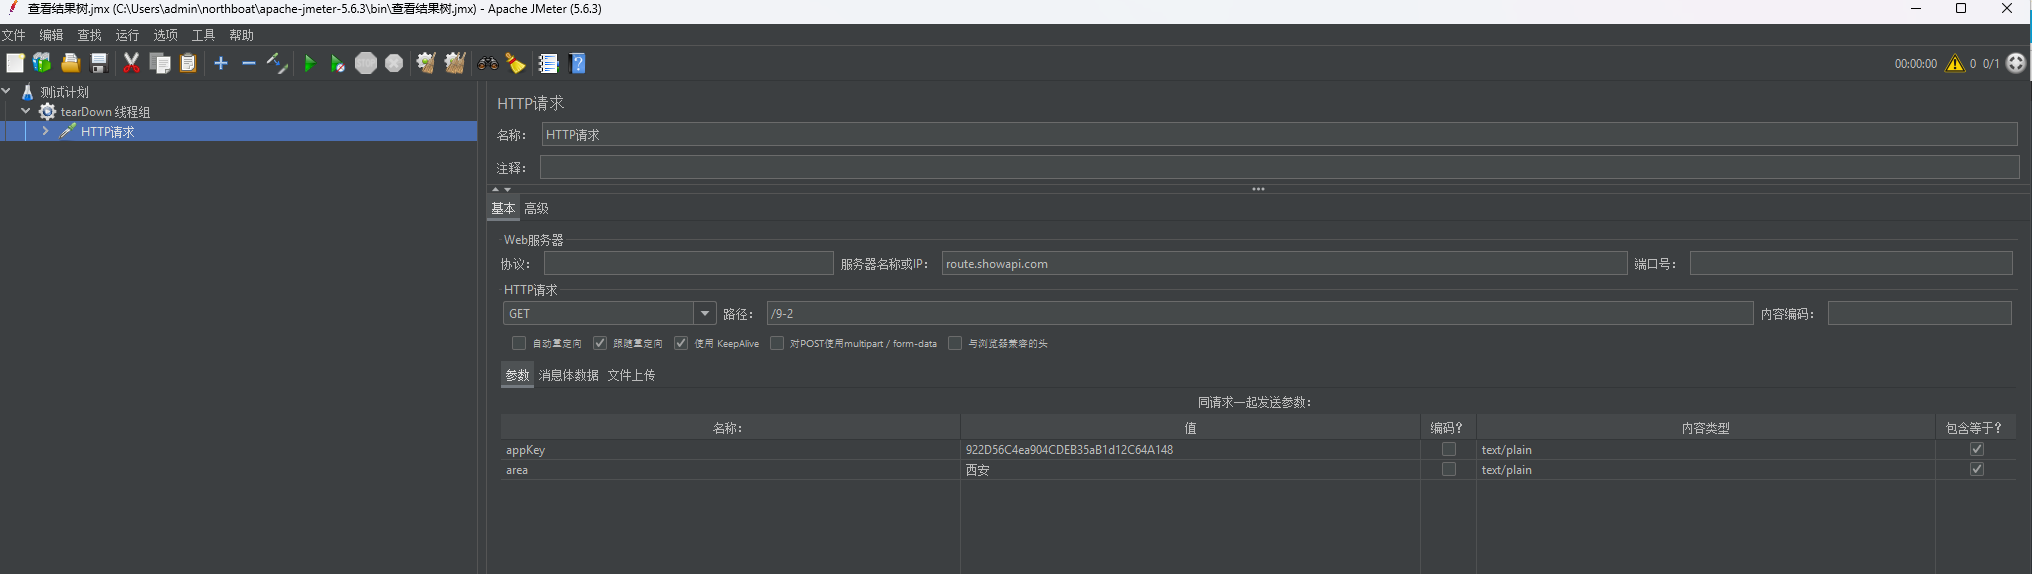This screenshot has width=2032, height=574.
Task: Click the 服务器名称或IP input field
Action: tap(1284, 264)
